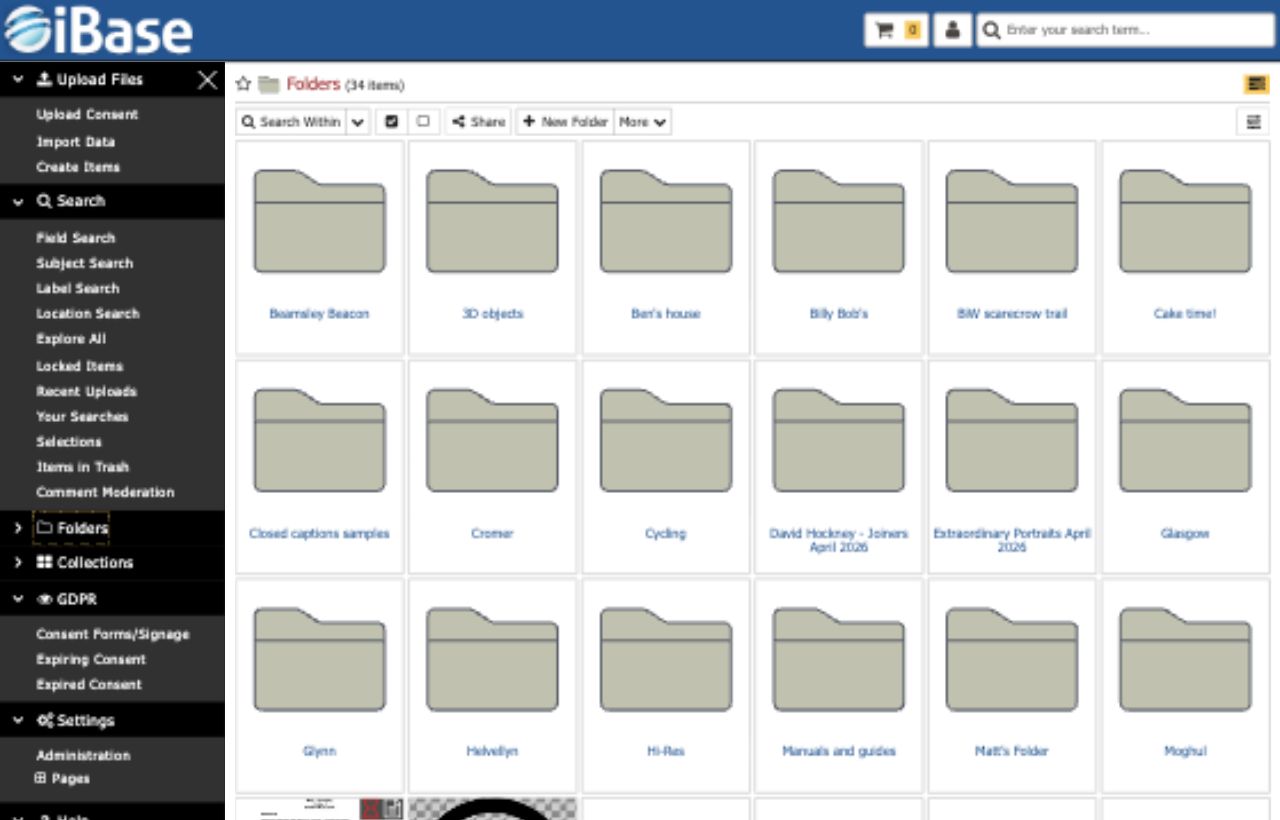Click the Folders heading in the breadcrumb
The height and width of the screenshot is (820, 1280).
(313, 84)
